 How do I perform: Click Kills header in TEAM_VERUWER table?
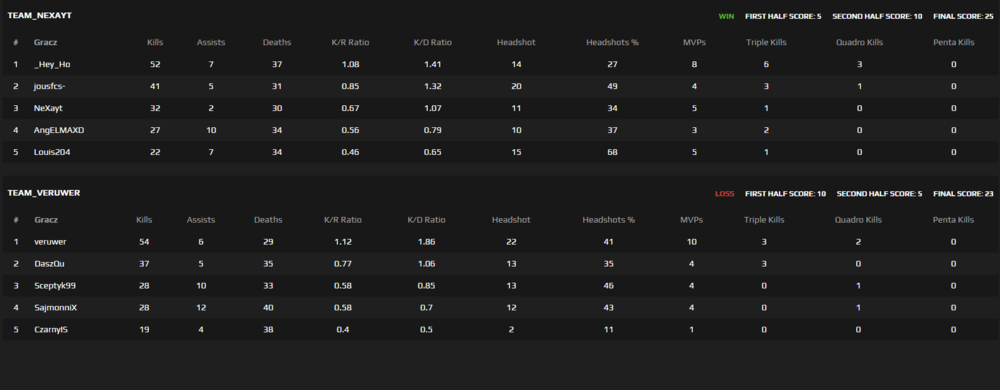click(144, 220)
